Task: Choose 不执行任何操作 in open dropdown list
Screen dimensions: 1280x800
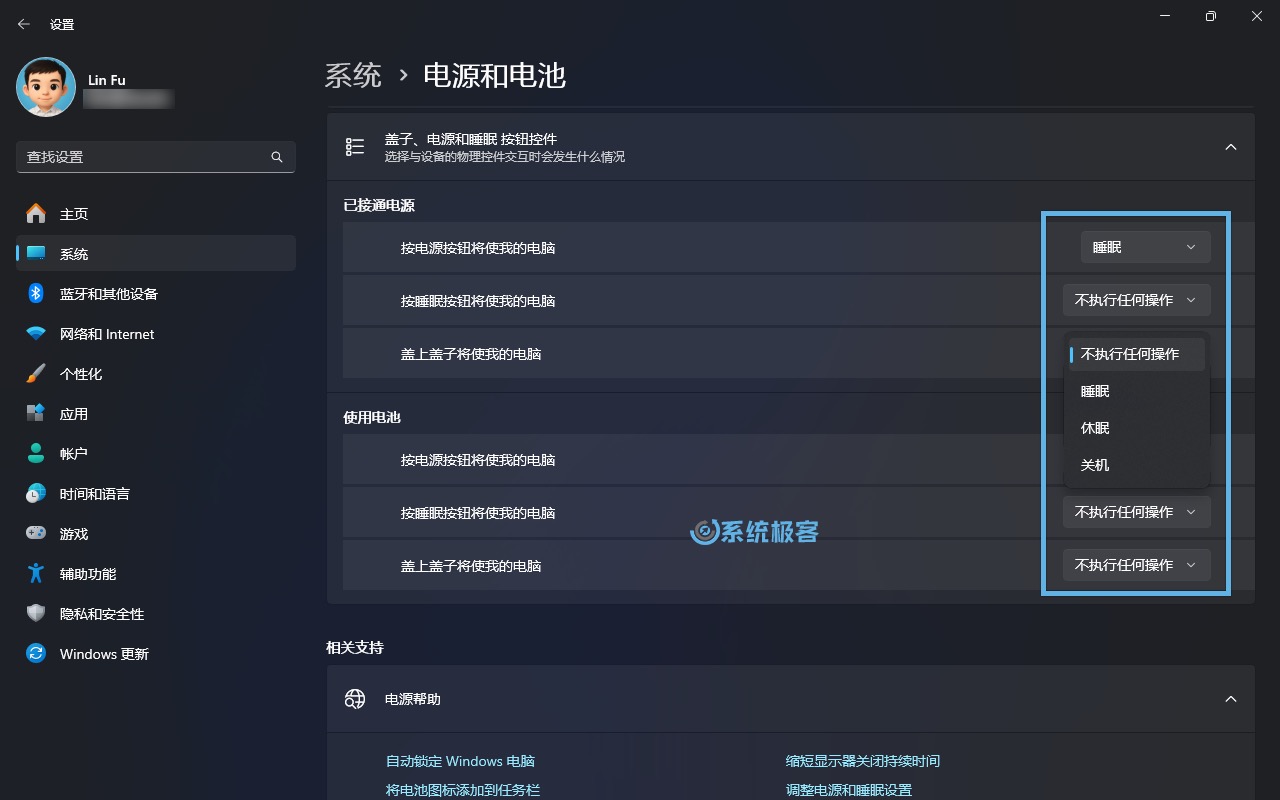Action: tap(1137, 354)
